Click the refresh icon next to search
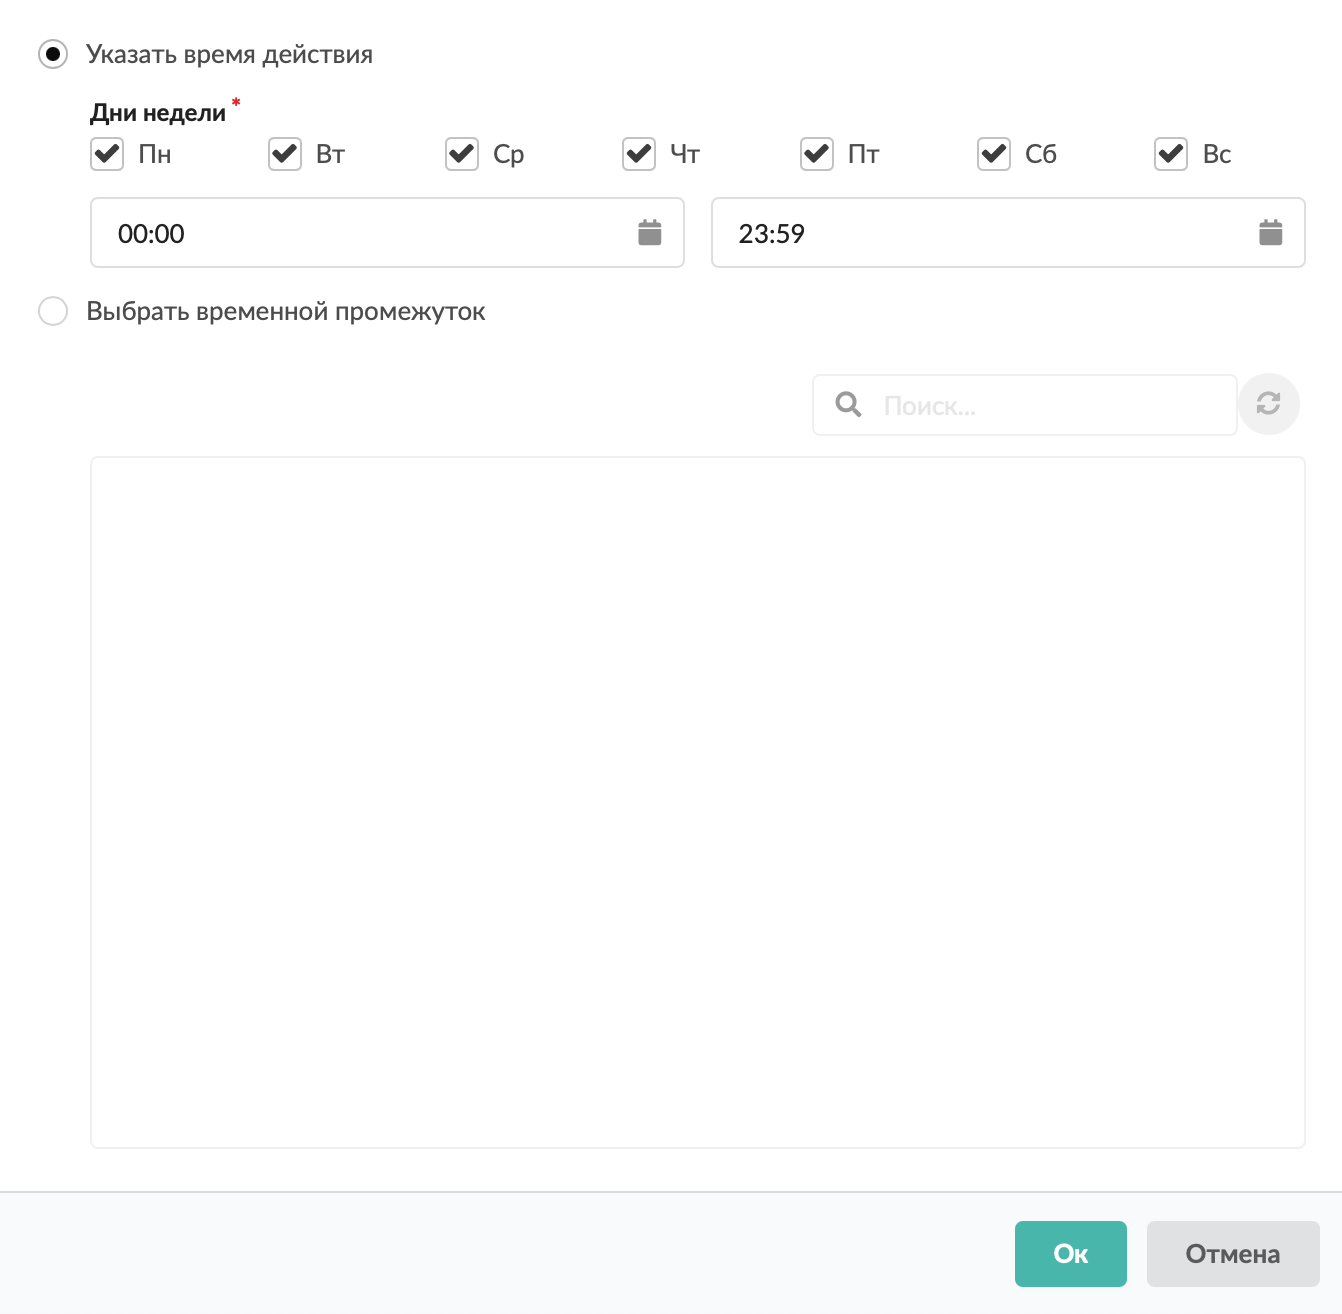Screen dimensions: 1342x1314 pyautogui.click(x=1269, y=404)
